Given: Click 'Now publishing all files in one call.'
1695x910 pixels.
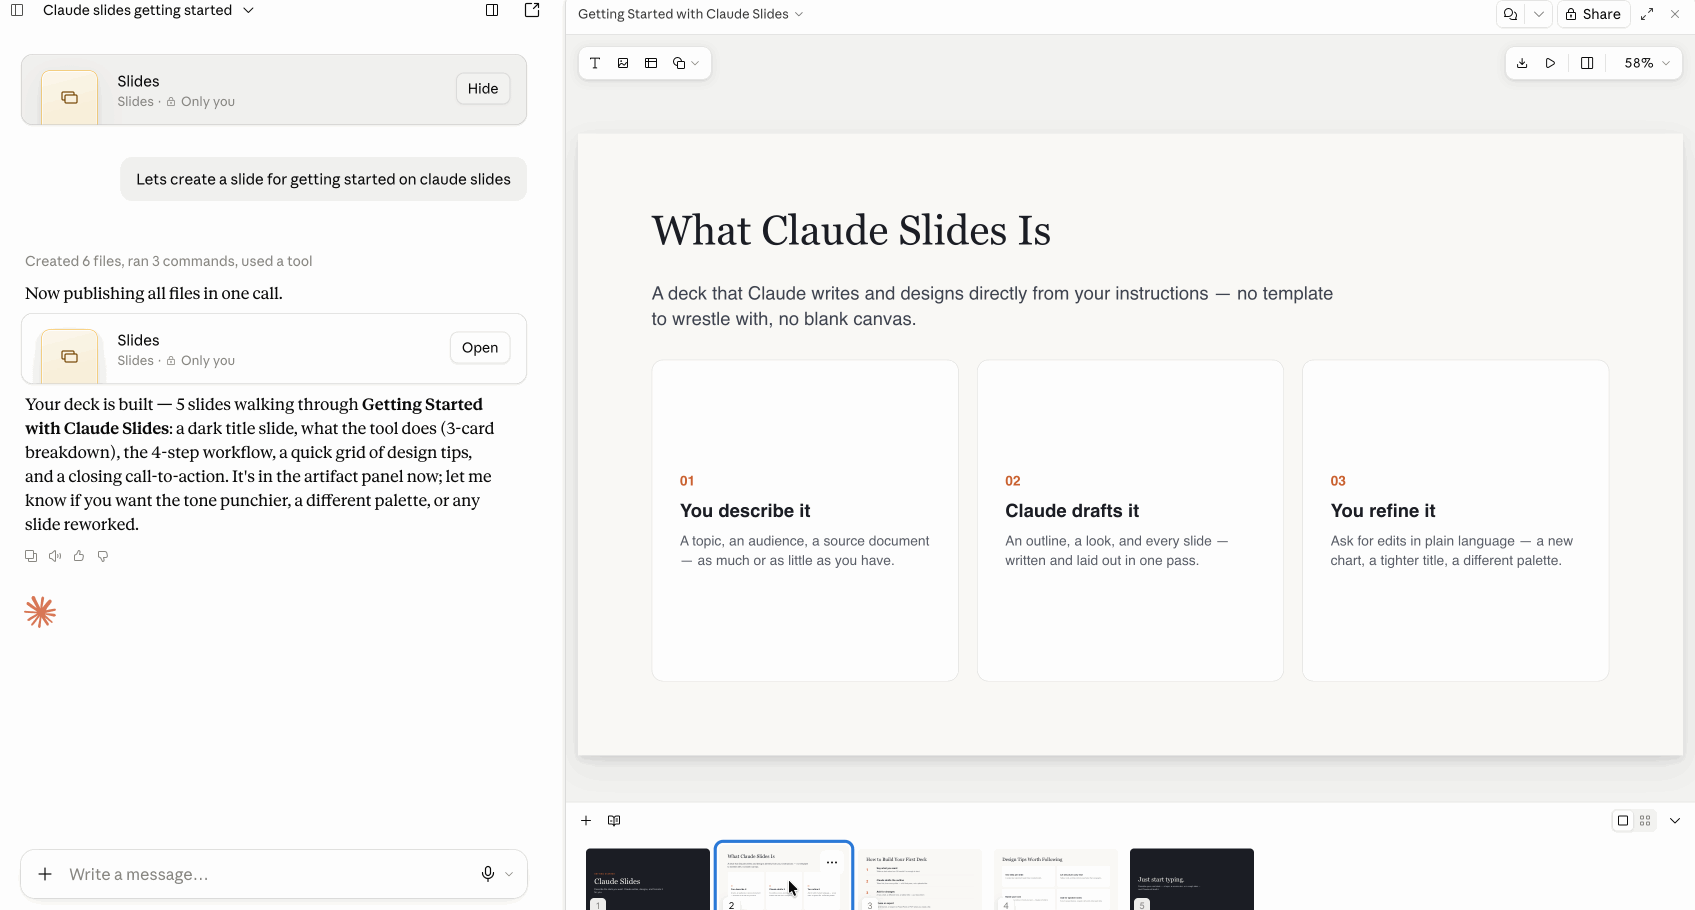Looking at the screenshot, I should (x=154, y=293).
